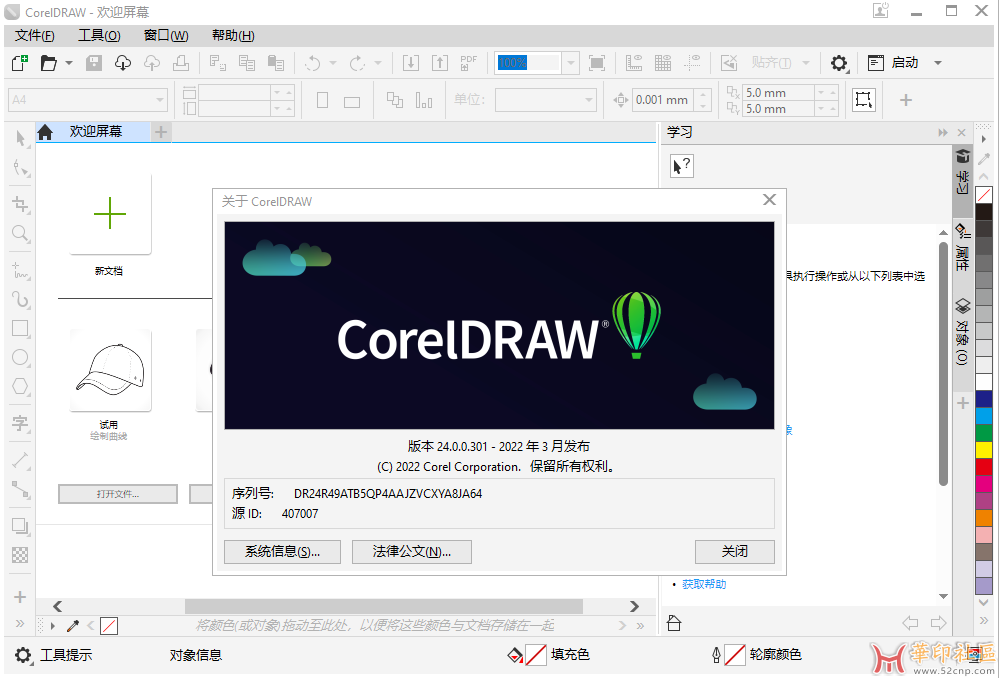The image size is (999, 678).
Task: Click the Open folder toolbar icon
Action: (48, 62)
